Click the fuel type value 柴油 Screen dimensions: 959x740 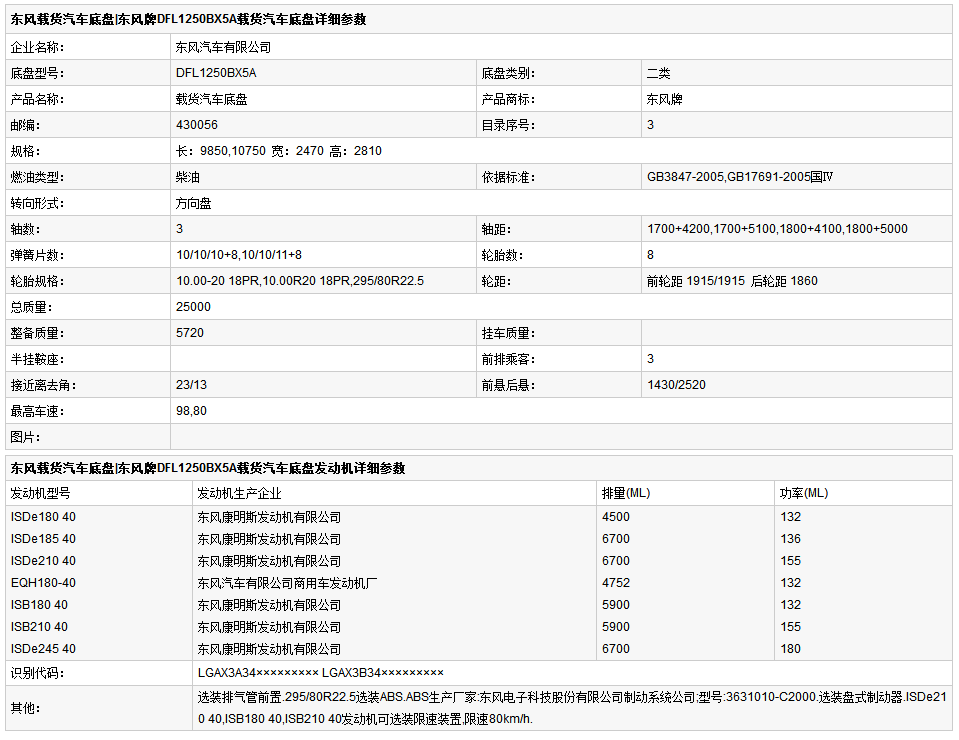point(187,177)
